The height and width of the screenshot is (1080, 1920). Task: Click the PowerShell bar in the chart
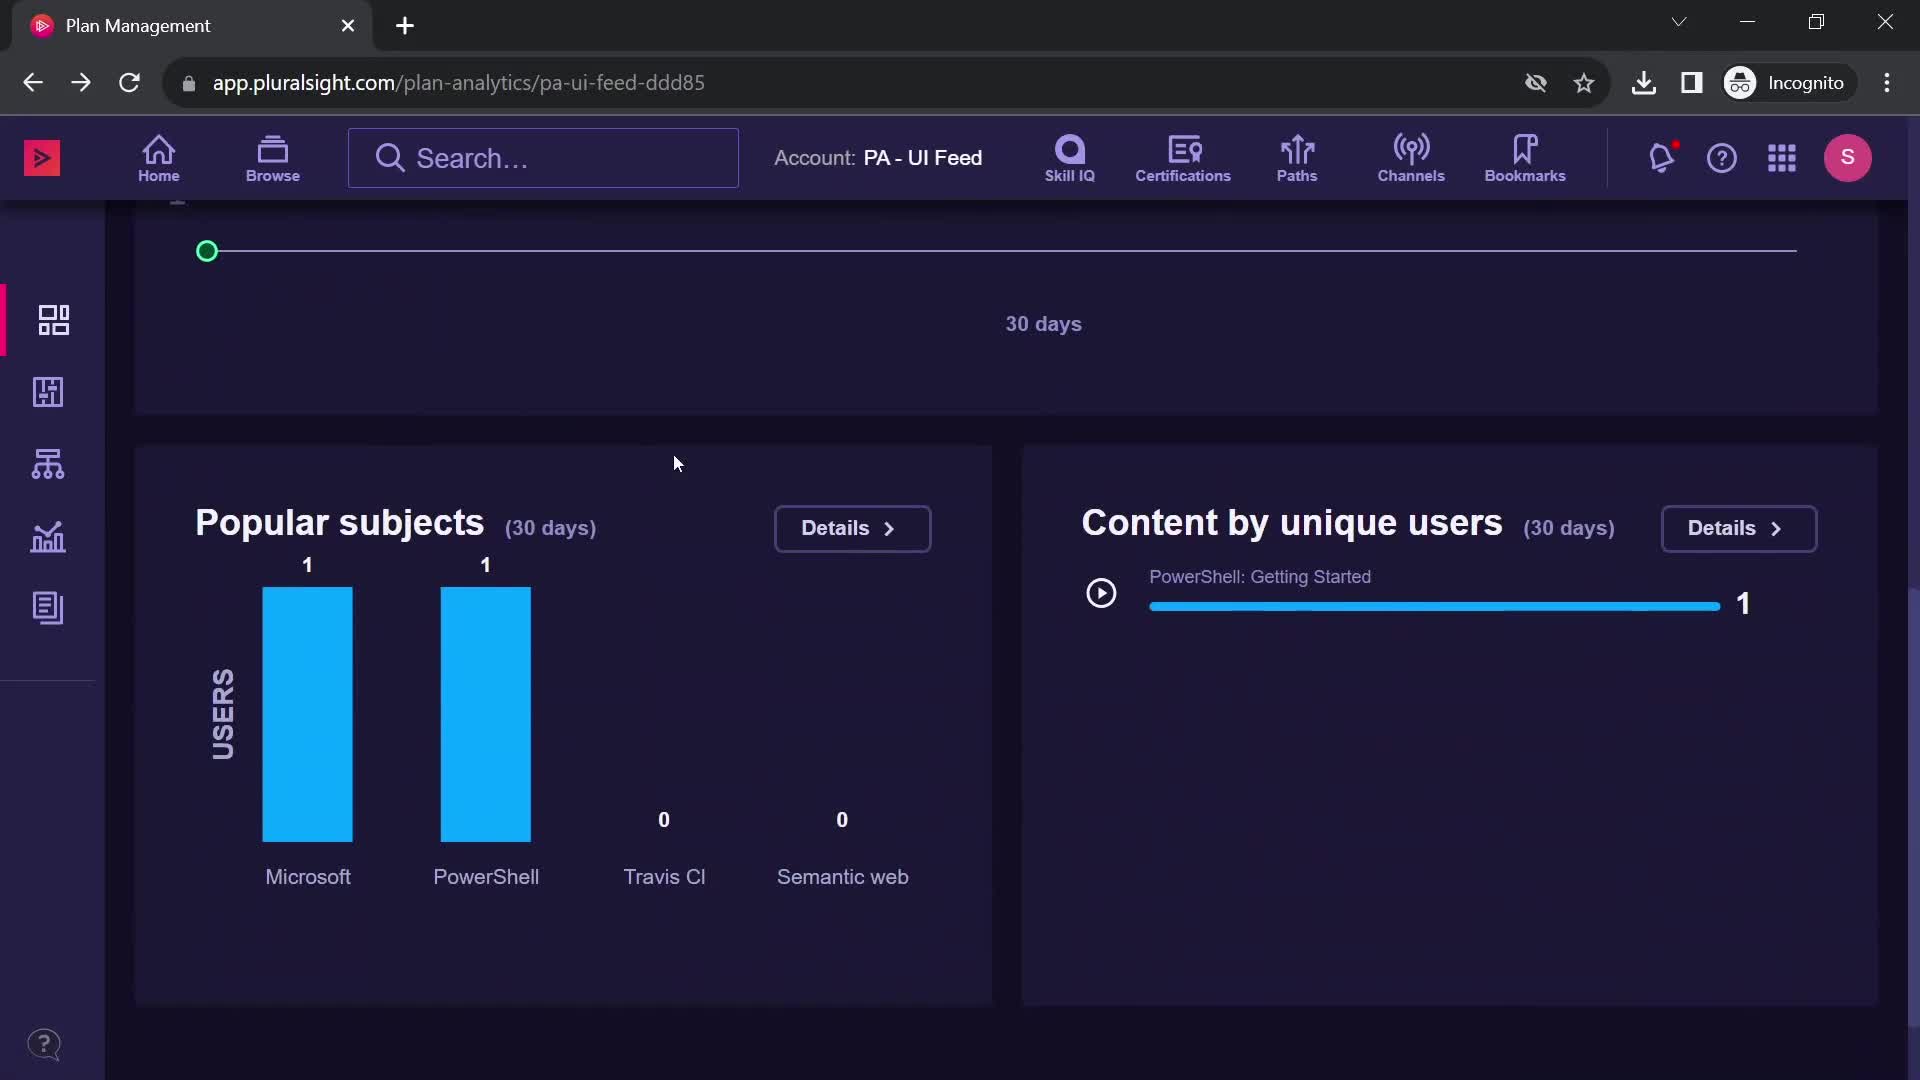tap(485, 714)
